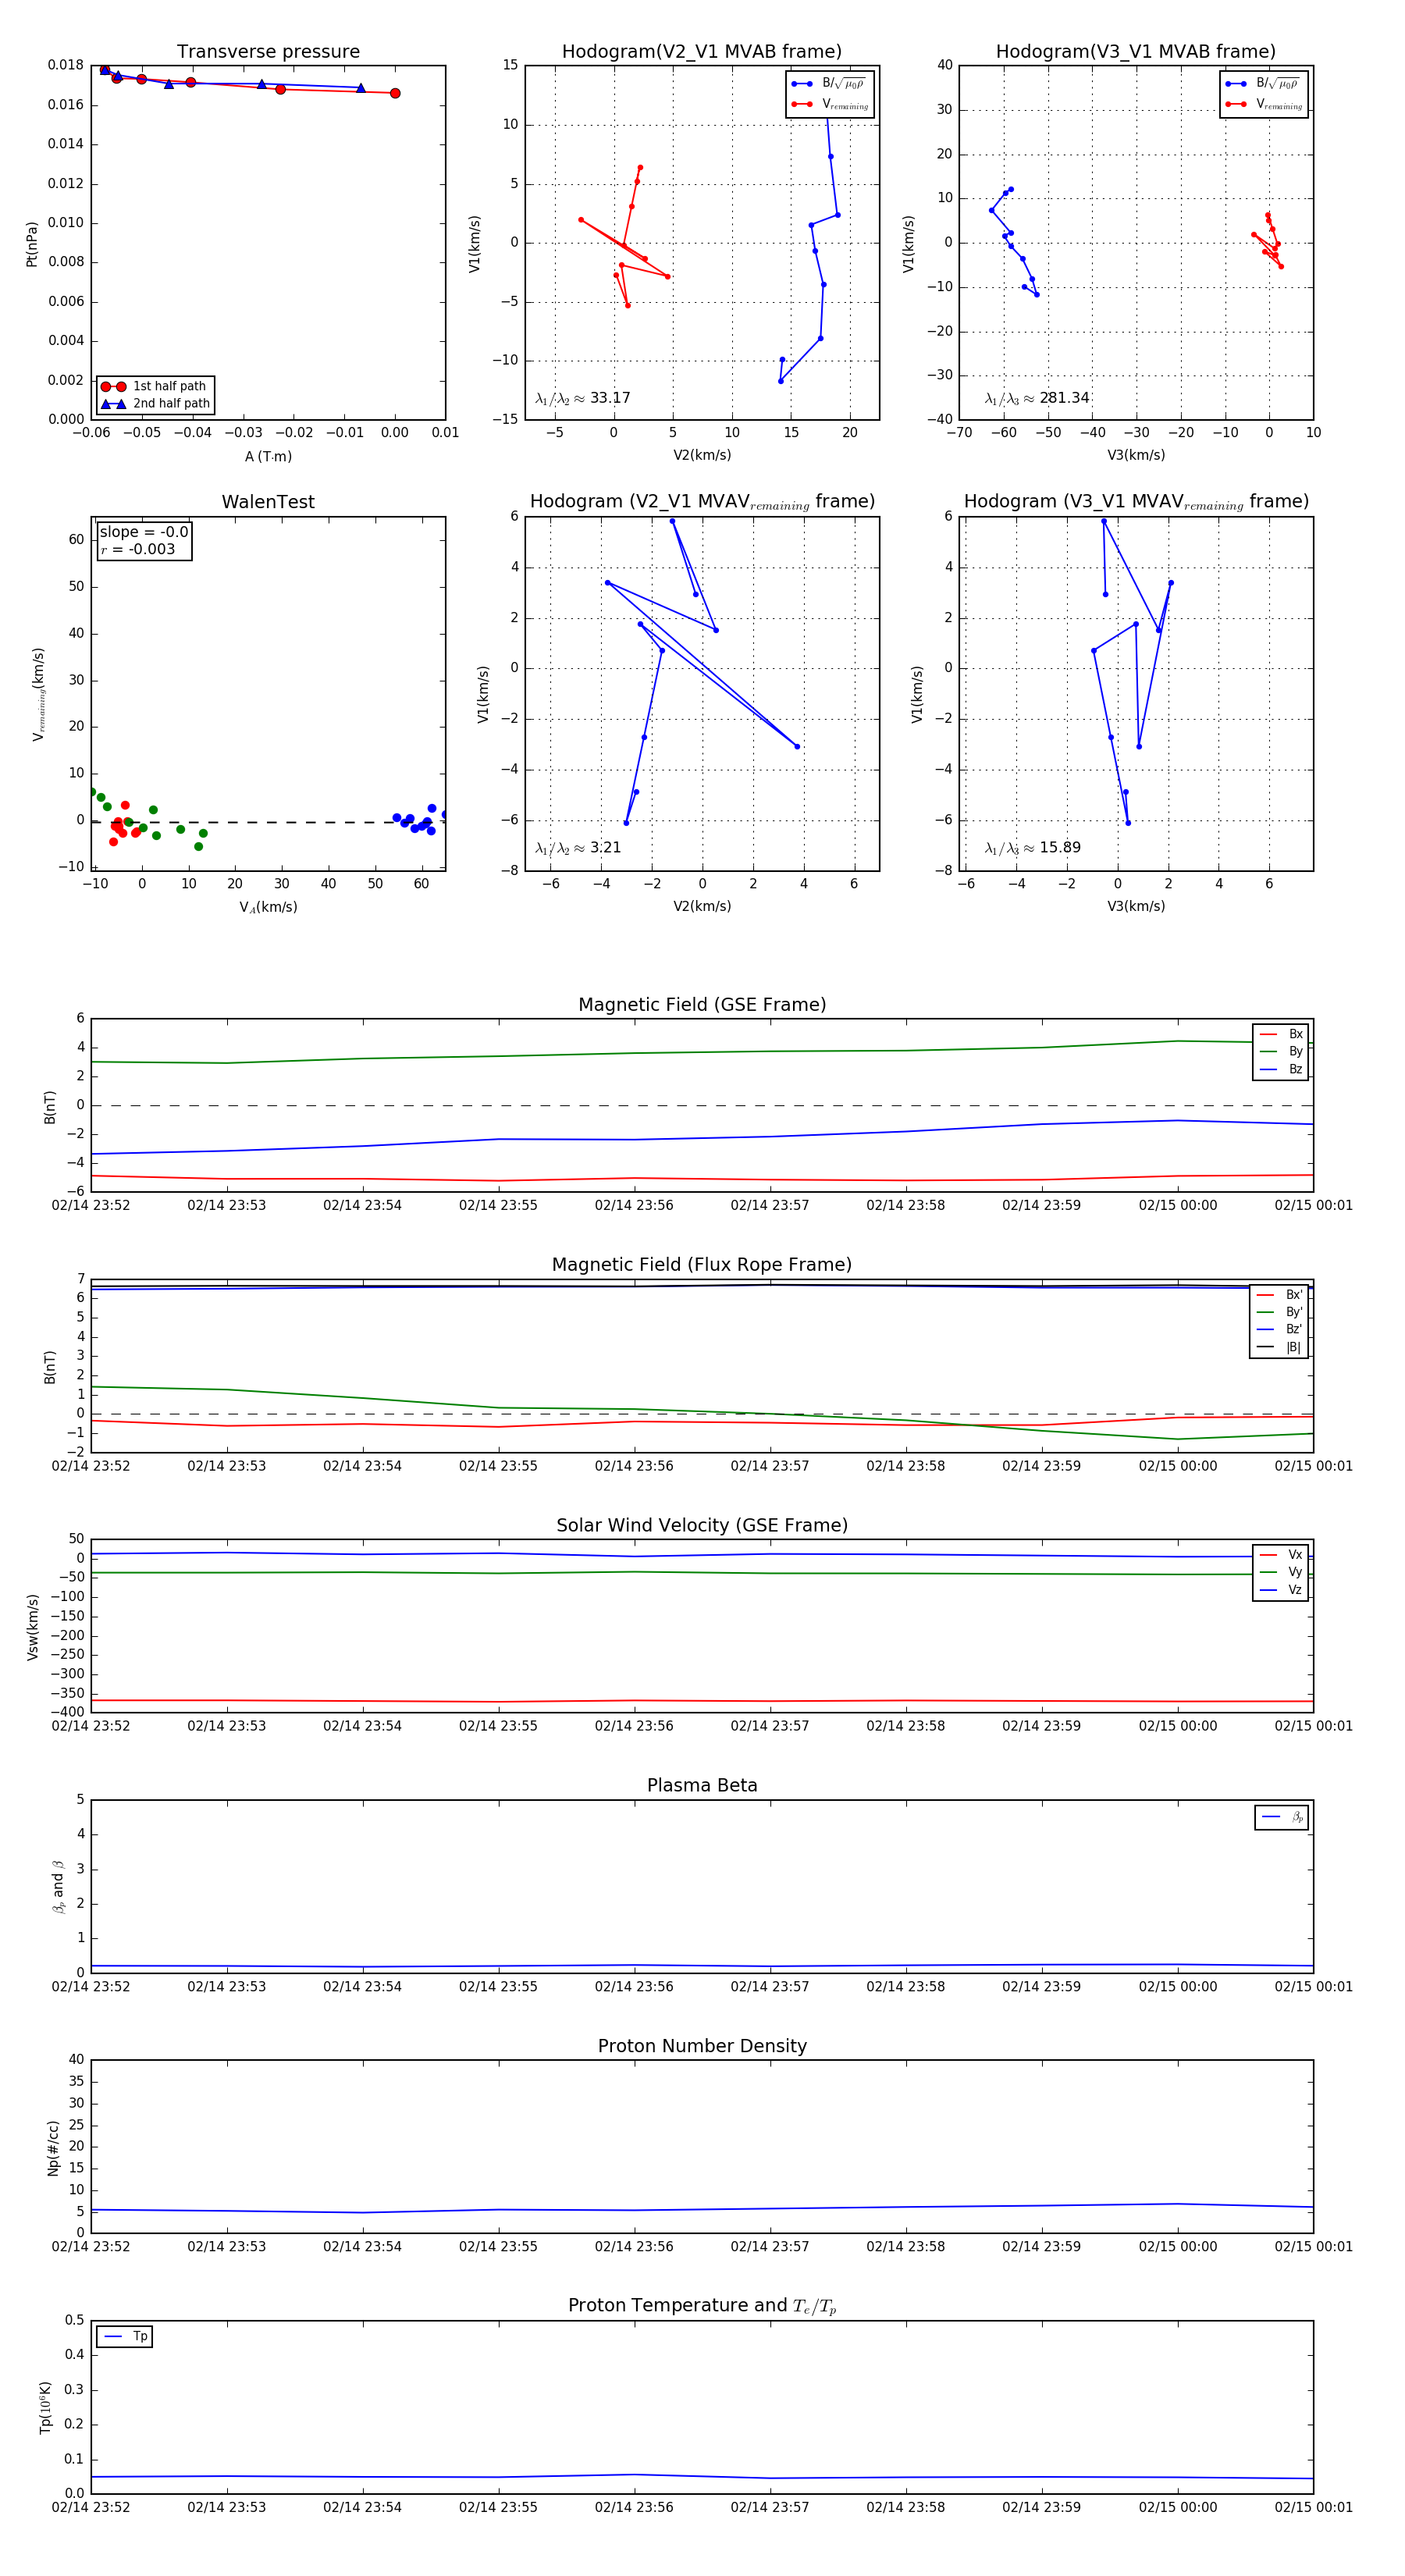Click the 'Transverse pressure' plot title
Image resolution: width=1405 pixels, height=2576 pixels.
coord(268,52)
